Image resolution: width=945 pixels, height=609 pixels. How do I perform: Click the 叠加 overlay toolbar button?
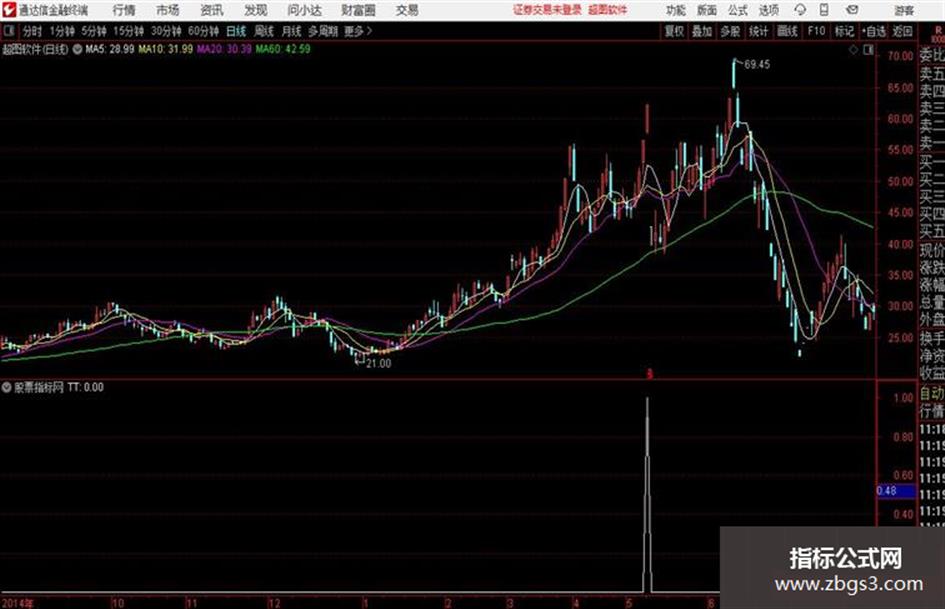point(702,31)
